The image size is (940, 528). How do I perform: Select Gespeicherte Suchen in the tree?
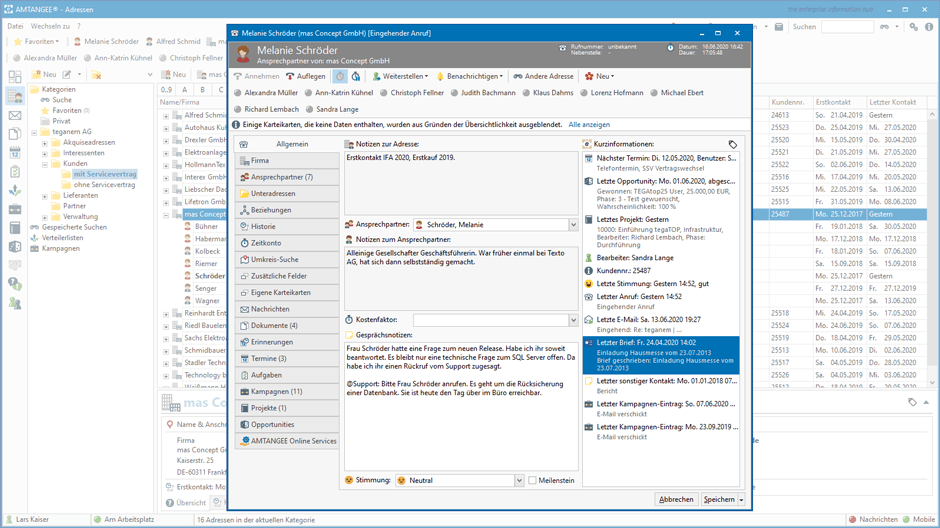(x=68, y=227)
